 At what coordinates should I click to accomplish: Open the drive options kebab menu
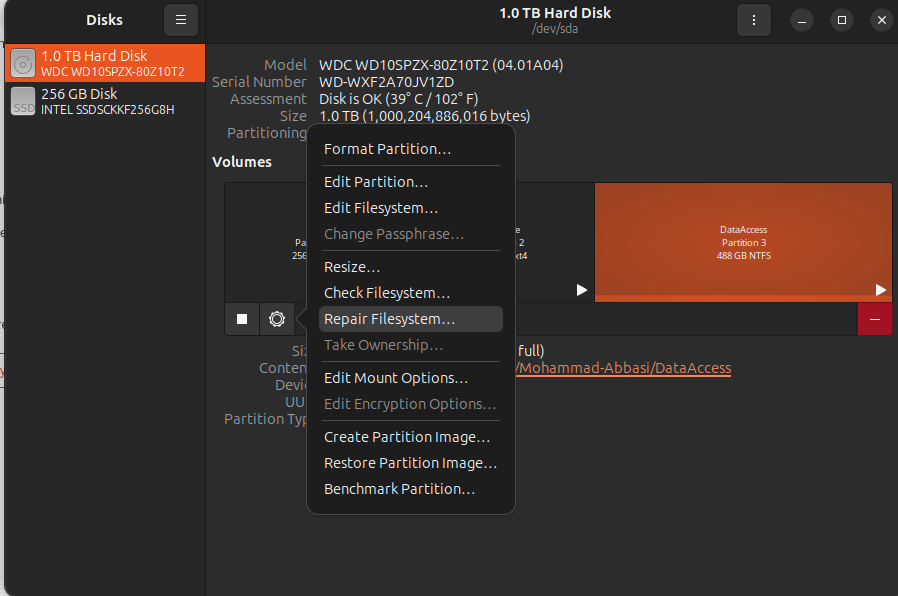click(x=753, y=20)
